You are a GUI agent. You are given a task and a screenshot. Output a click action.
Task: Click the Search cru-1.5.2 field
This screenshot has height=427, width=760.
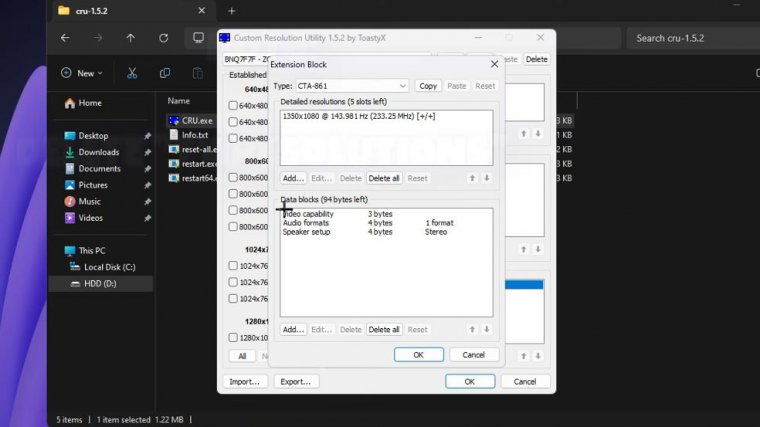pyautogui.click(x=690, y=38)
